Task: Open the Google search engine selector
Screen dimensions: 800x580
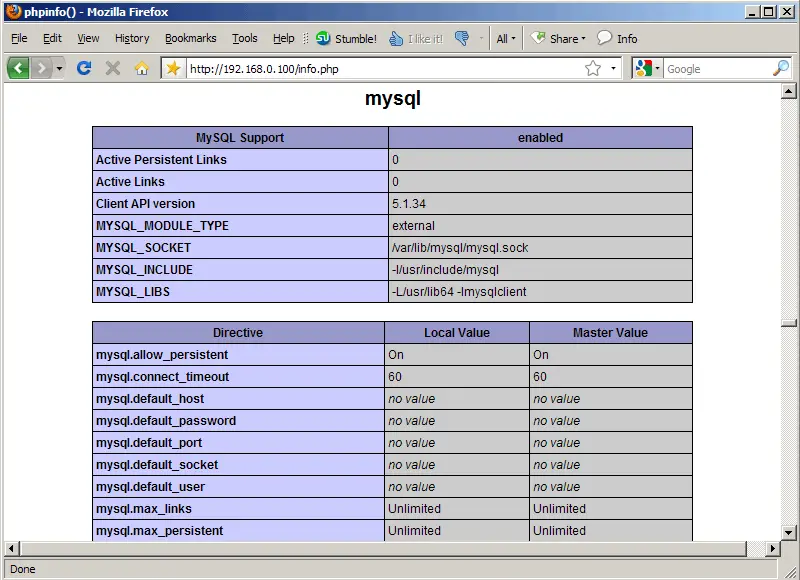Action: point(646,68)
